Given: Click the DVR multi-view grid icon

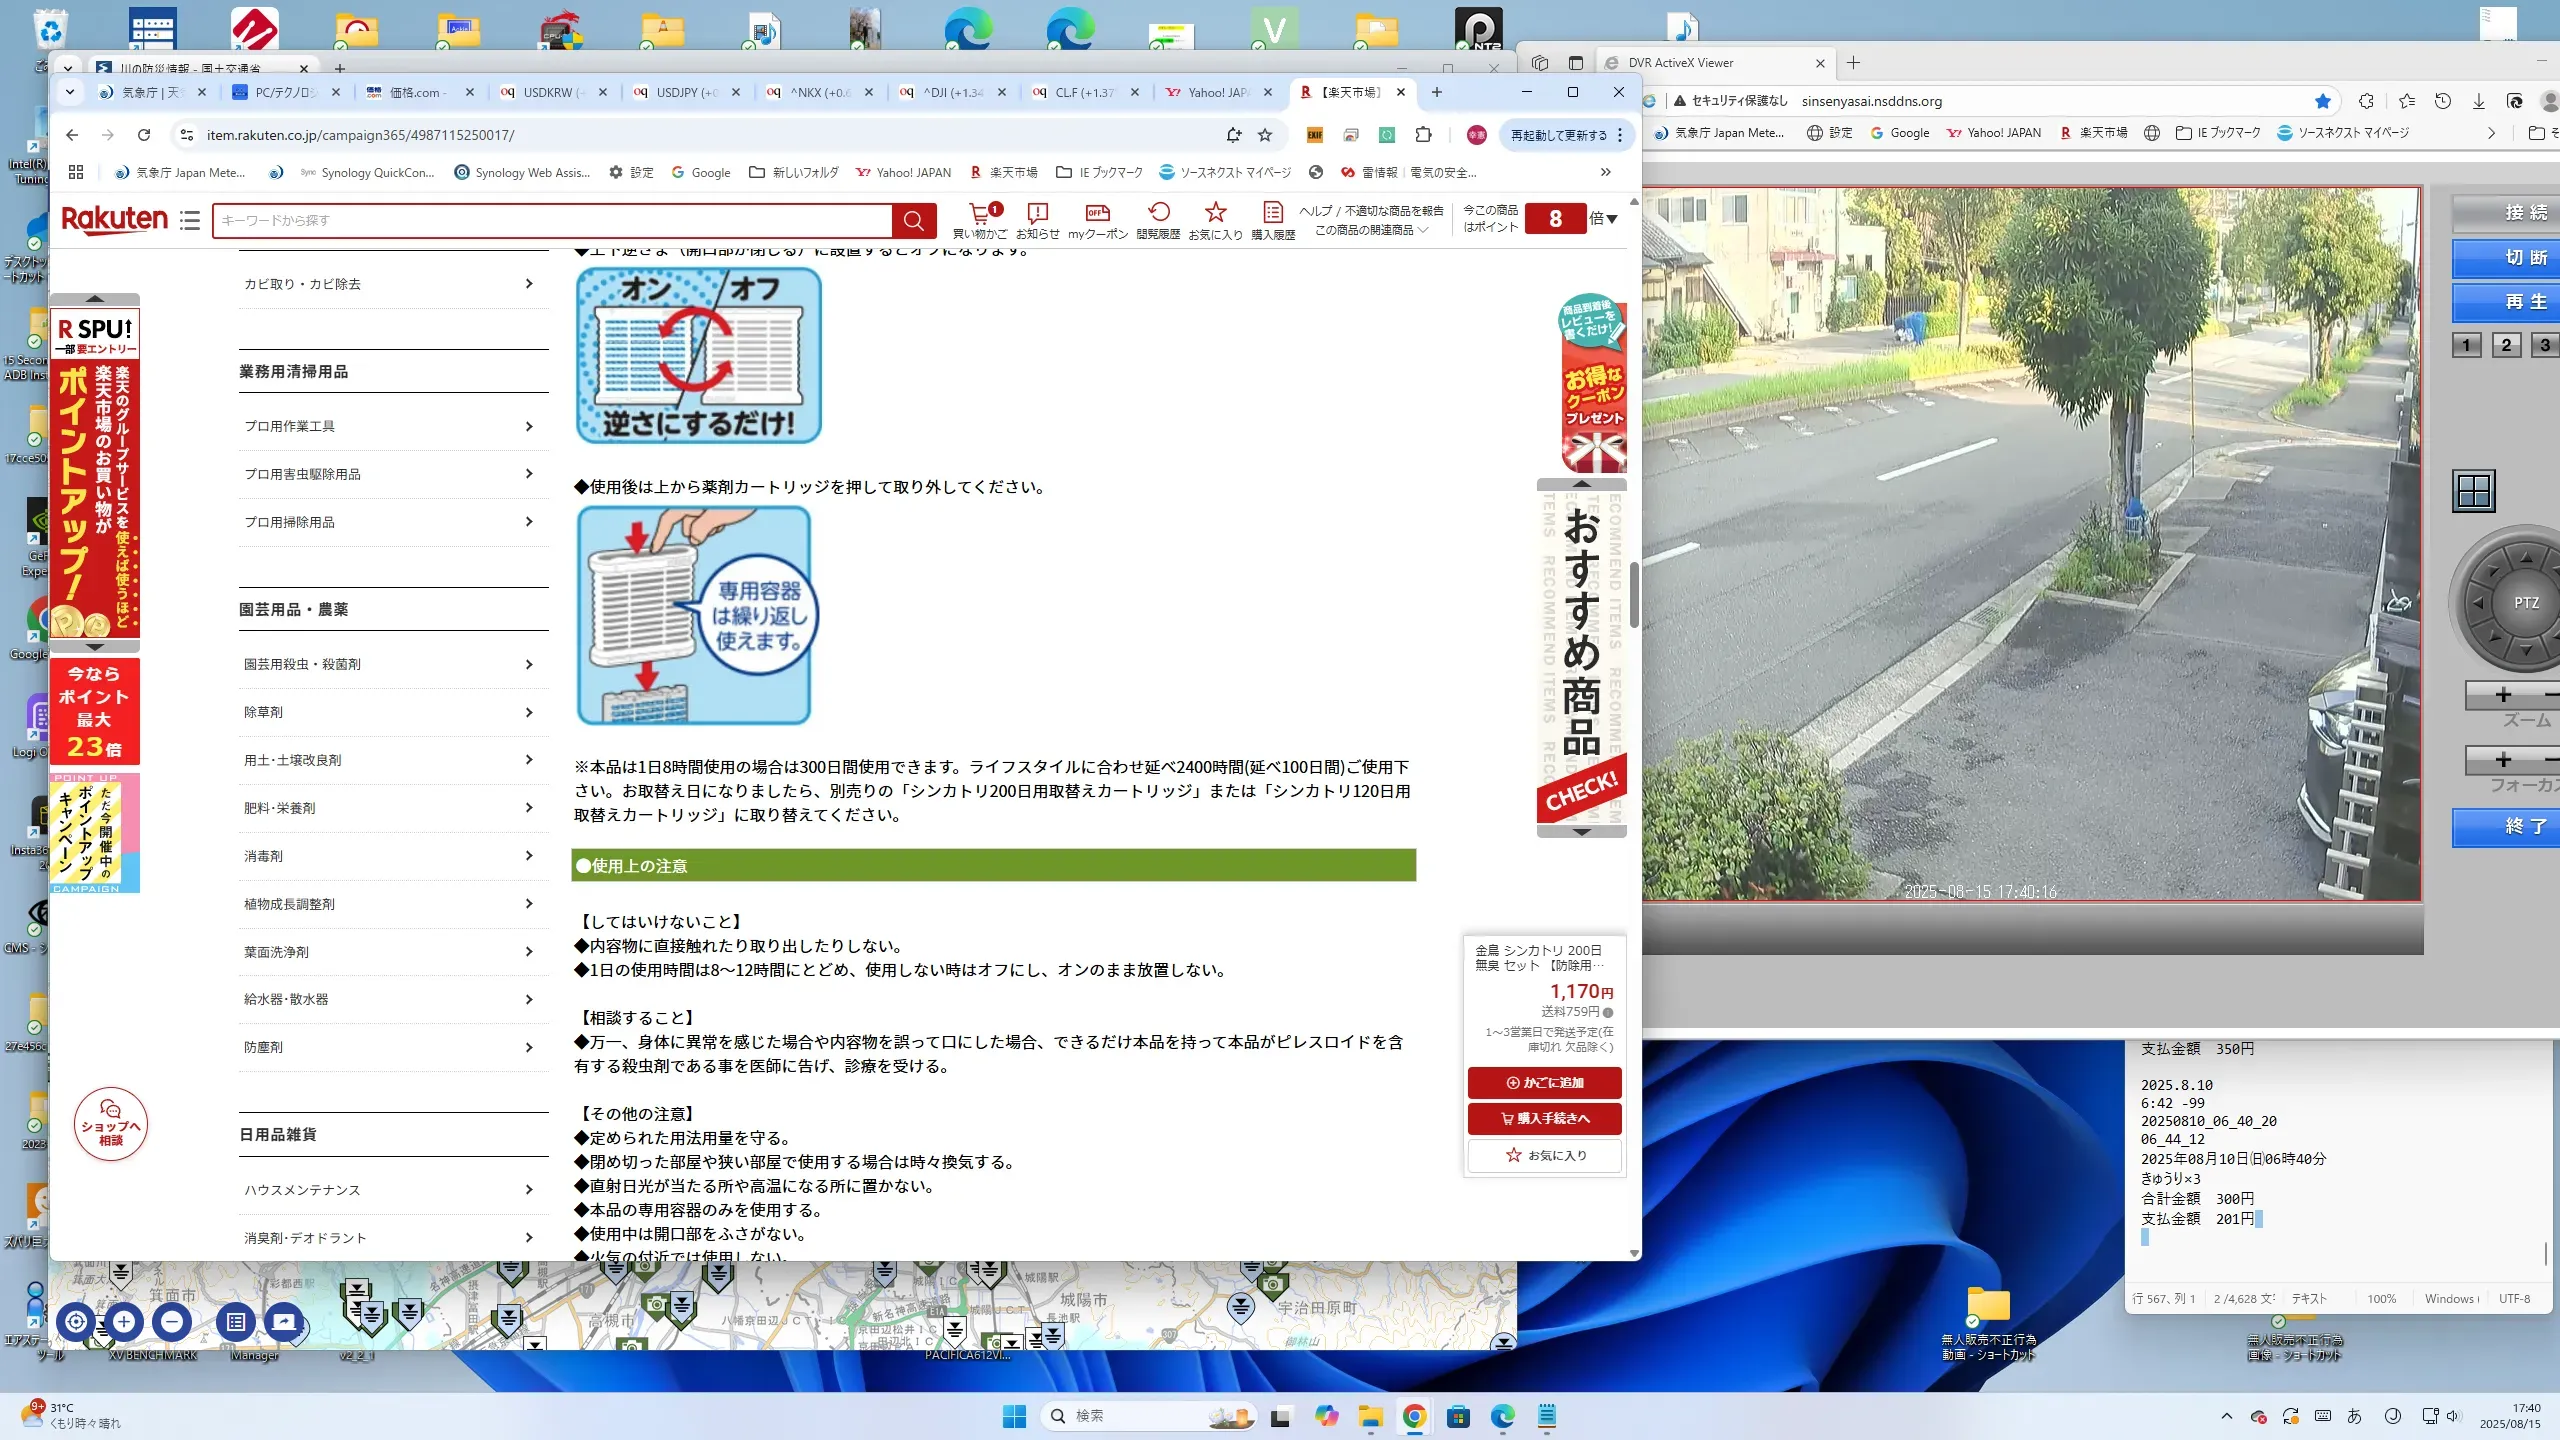Looking at the screenshot, I should (2473, 491).
